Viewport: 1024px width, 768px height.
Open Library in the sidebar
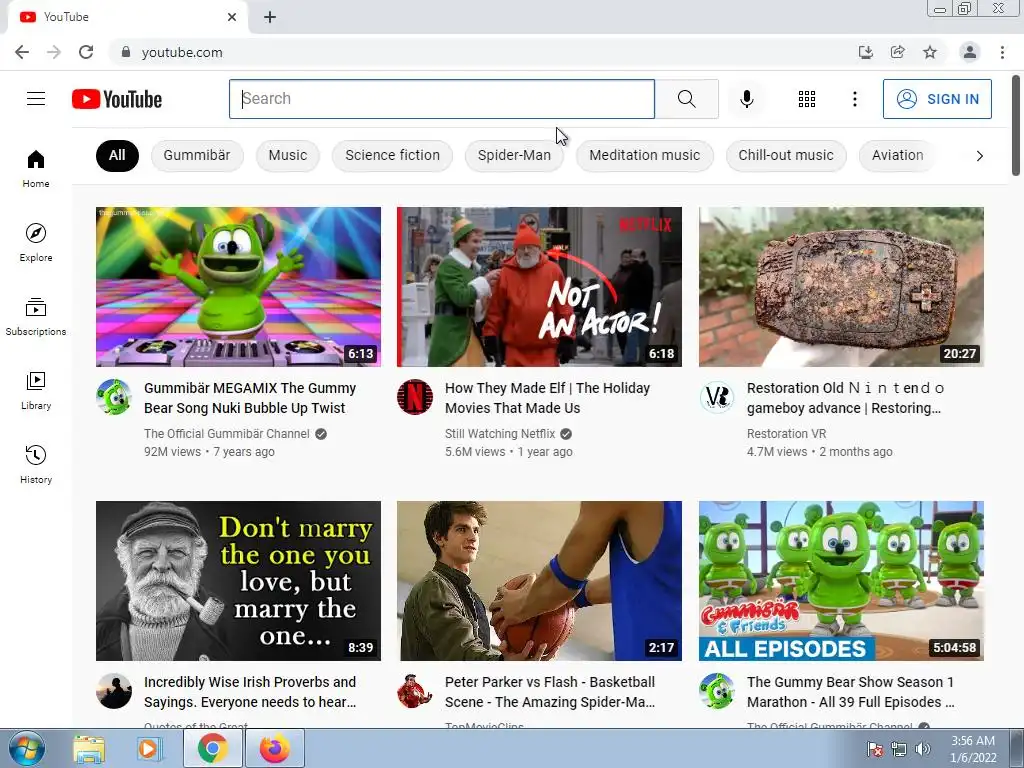[x=36, y=391]
